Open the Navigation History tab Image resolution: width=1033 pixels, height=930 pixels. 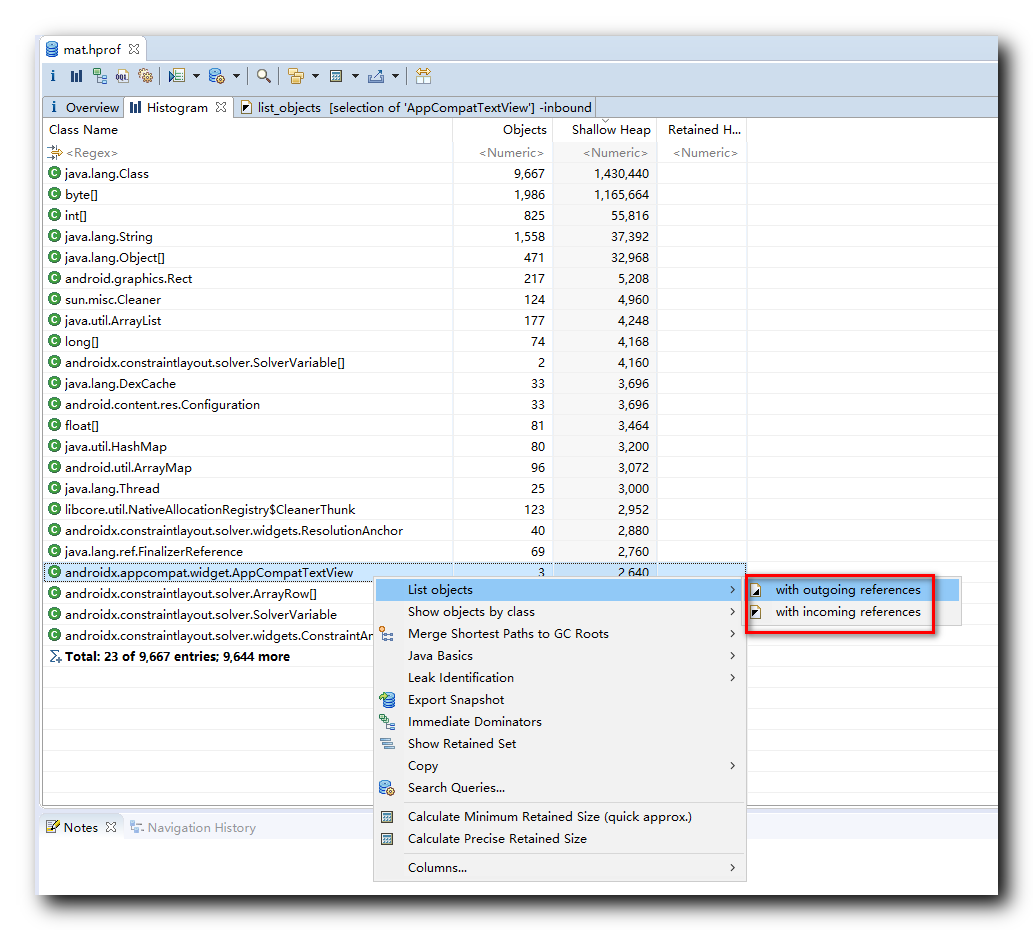pyautogui.click(x=192, y=827)
